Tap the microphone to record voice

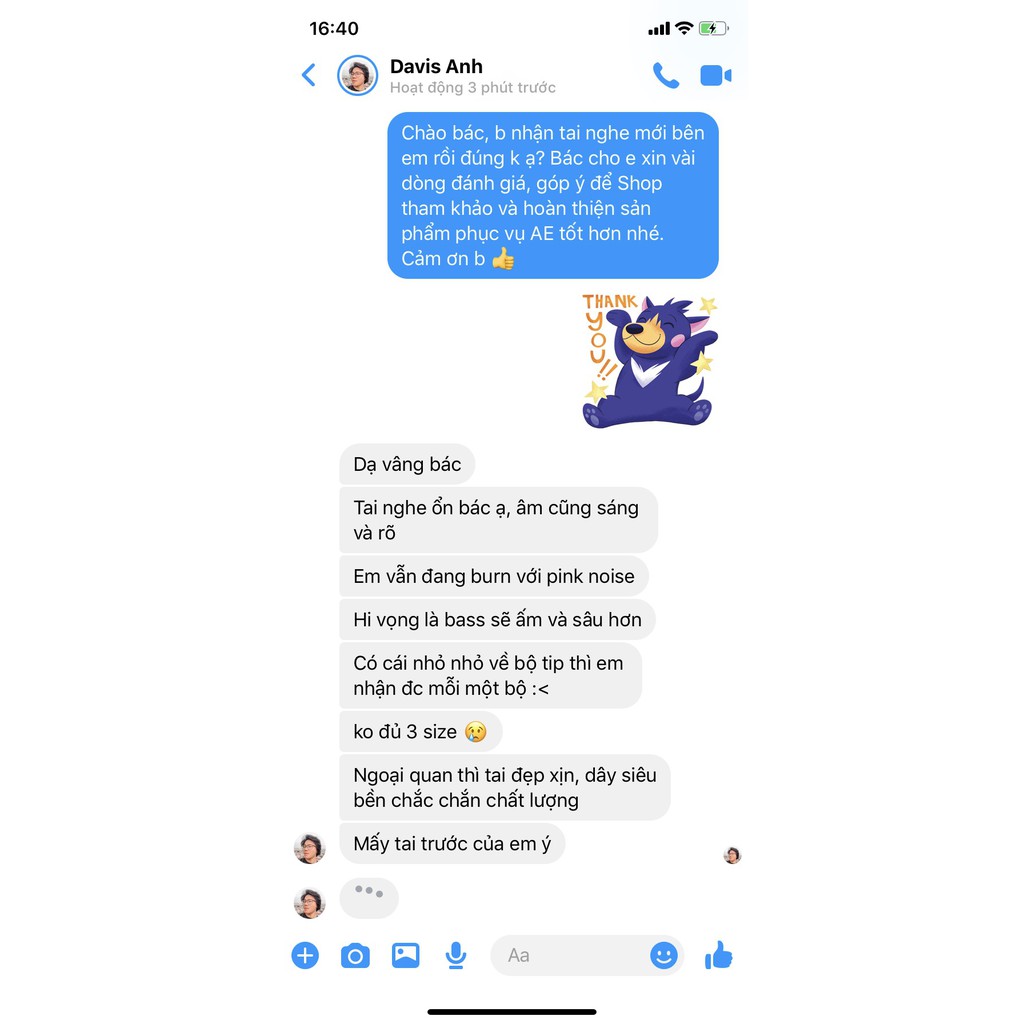click(456, 955)
